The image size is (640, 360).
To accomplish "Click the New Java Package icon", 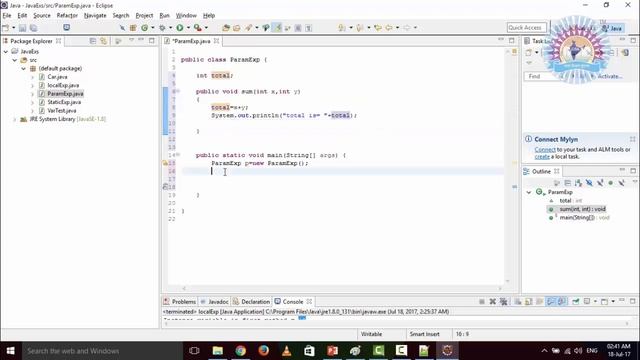I will [133, 28].
